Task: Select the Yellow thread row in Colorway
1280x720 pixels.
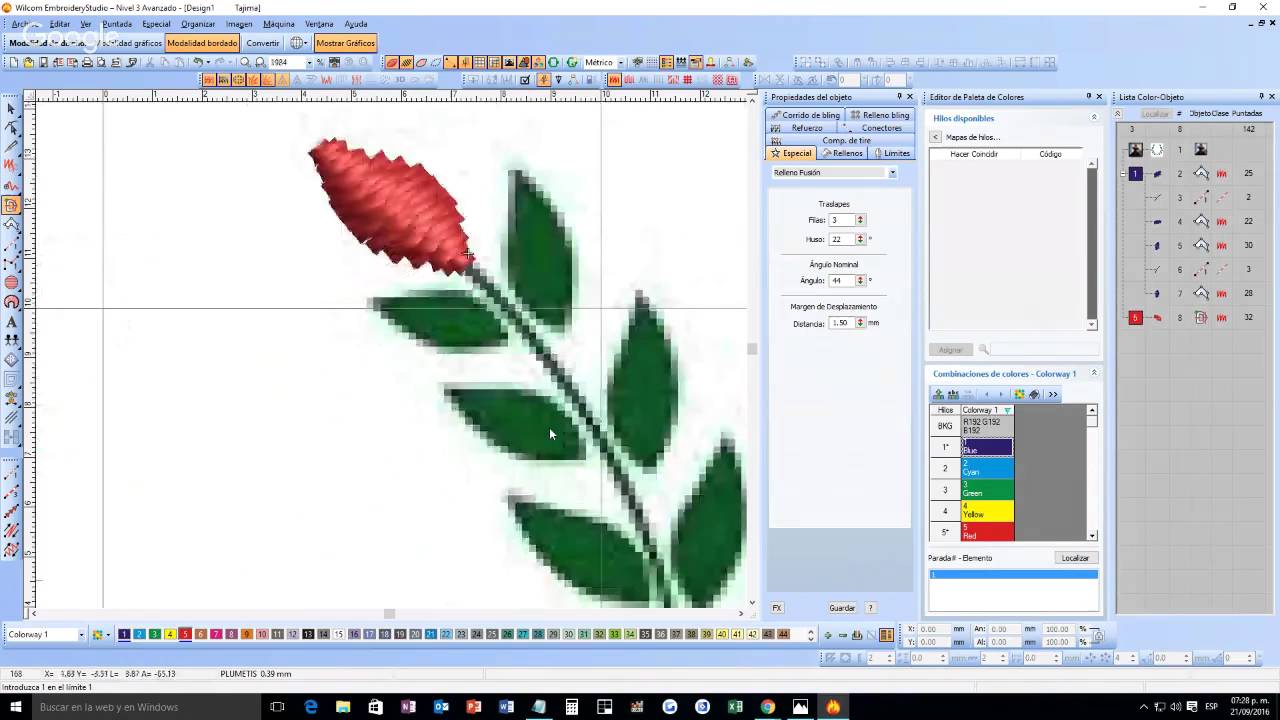Action: [x=987, y=511]
